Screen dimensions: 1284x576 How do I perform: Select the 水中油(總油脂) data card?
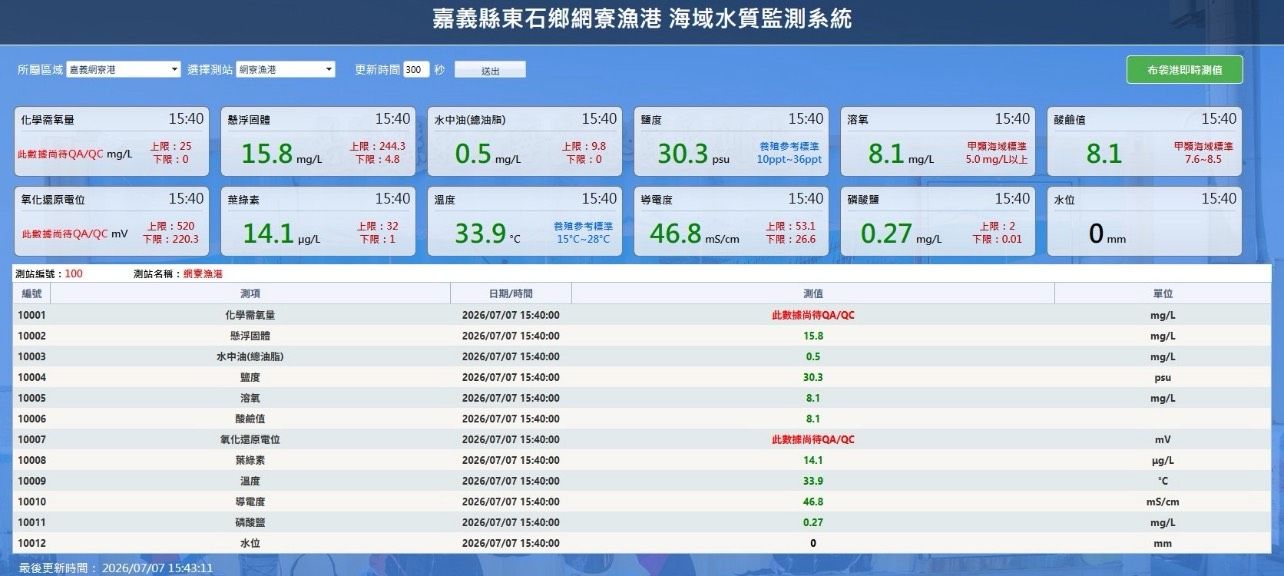(524, 141)
